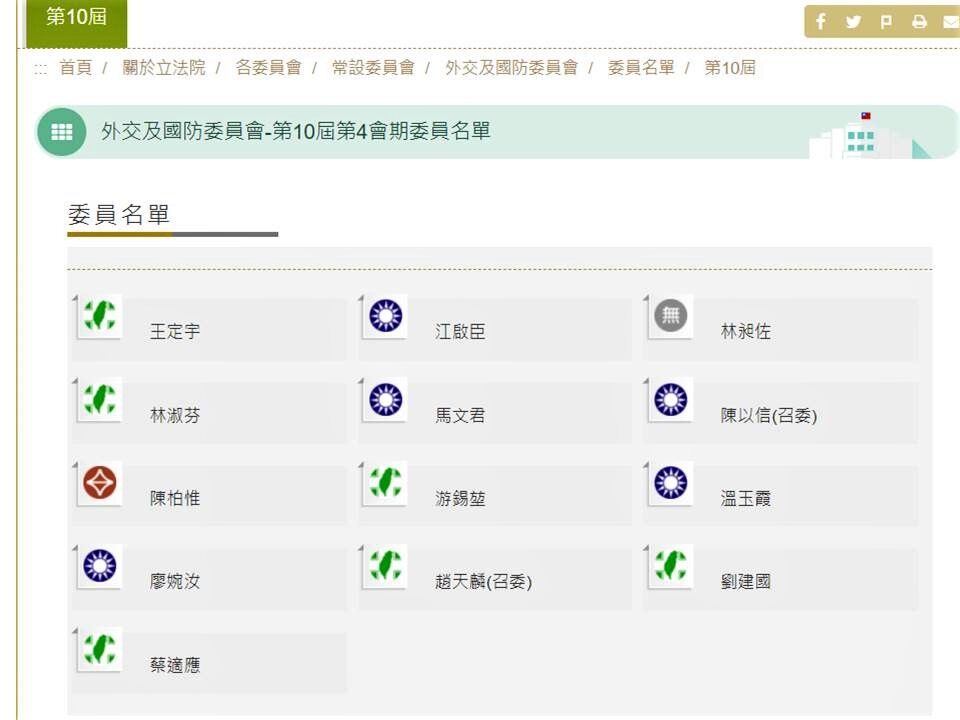This screenshot has width=960, height=720.
Task: Open member 趙天麟(召委) profile
Action: click(x=483, y=581)
